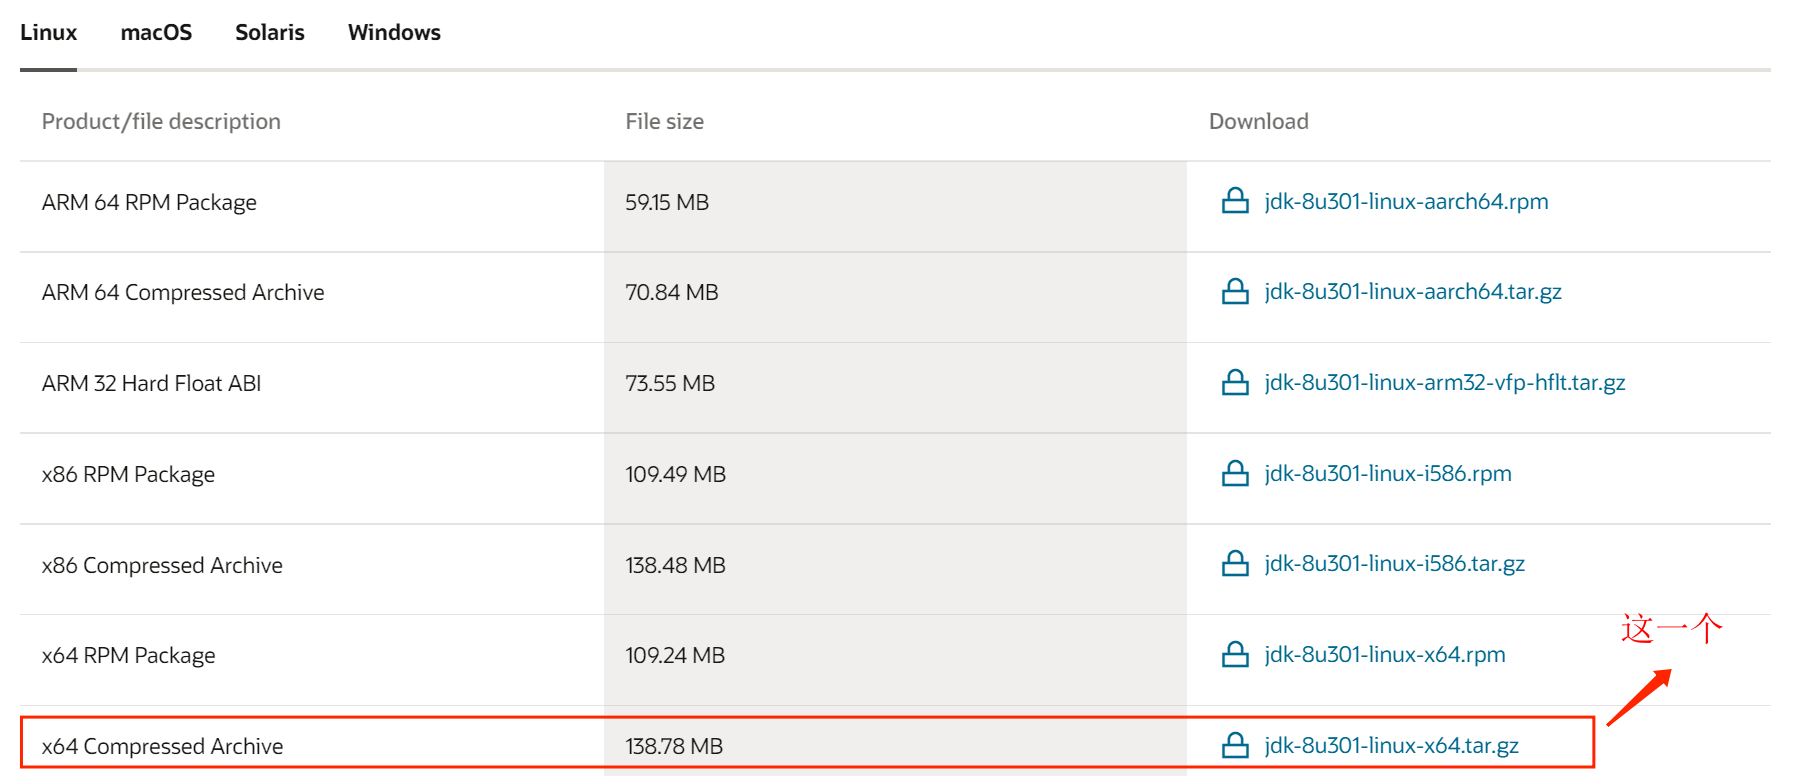Download jdk-8u301-linux-x64.tar.gz compressed archive

pyautogui.click(x=1391, y=745)
